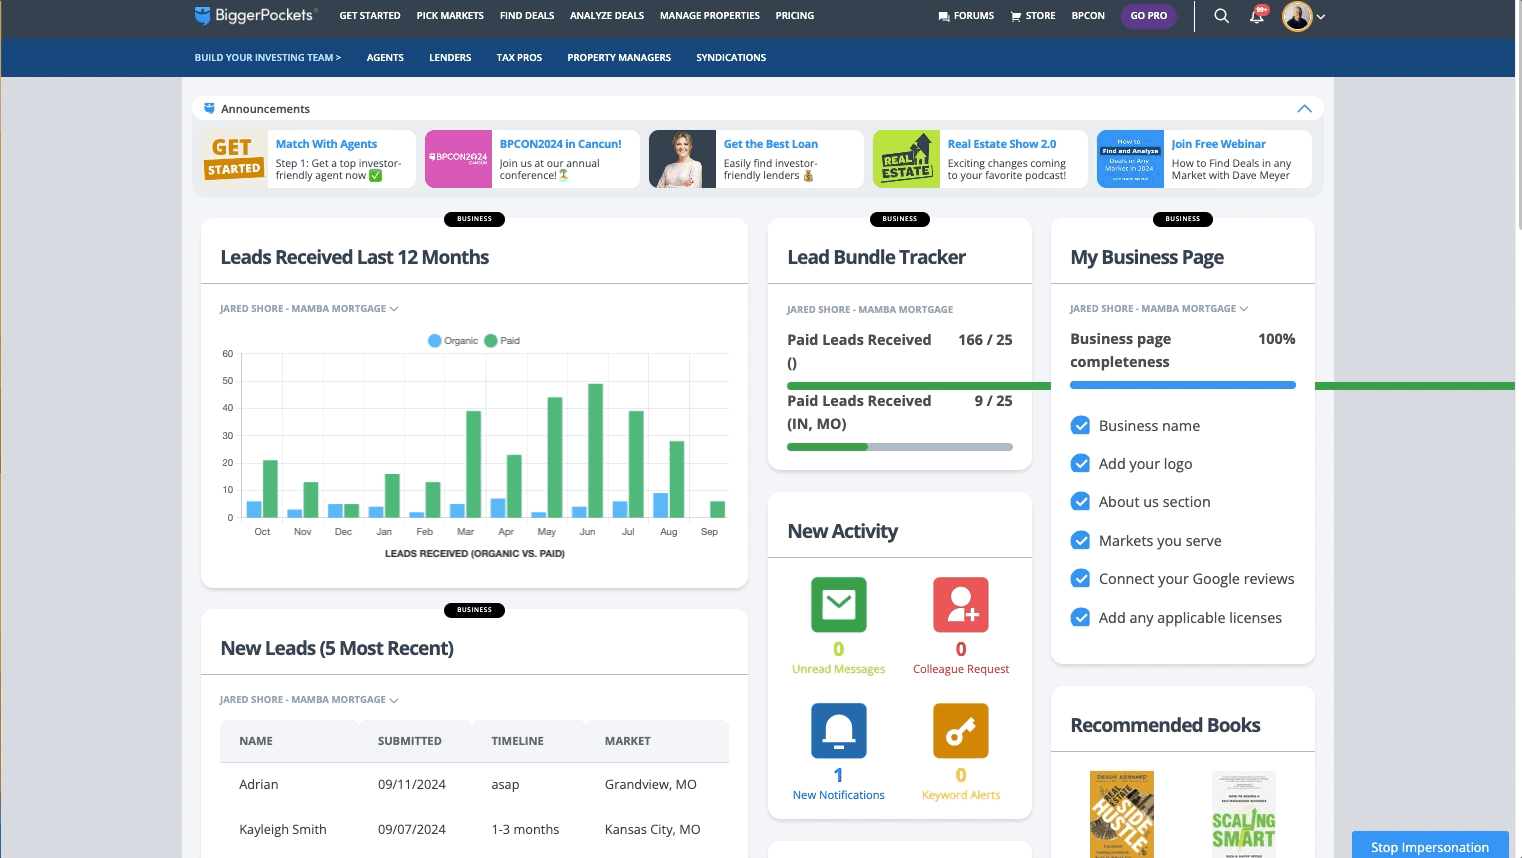The image size is (1522, 858).
Task: Click the Go Pro button
Action: (x=1148, y=16)
